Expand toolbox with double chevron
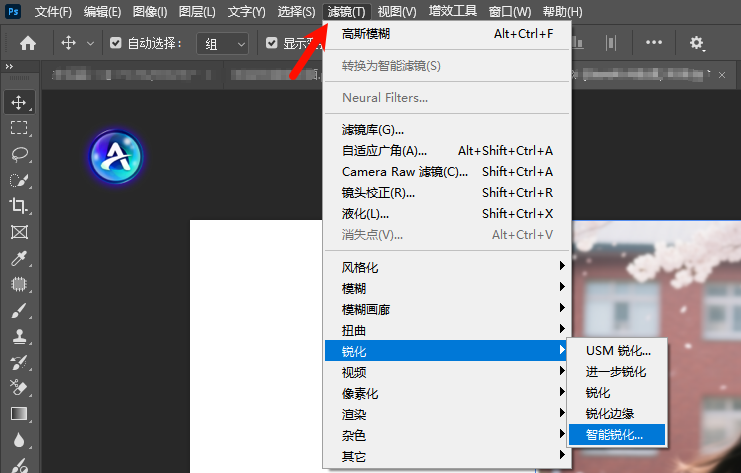This screenshot has width=741, height=473. (9, 67)
